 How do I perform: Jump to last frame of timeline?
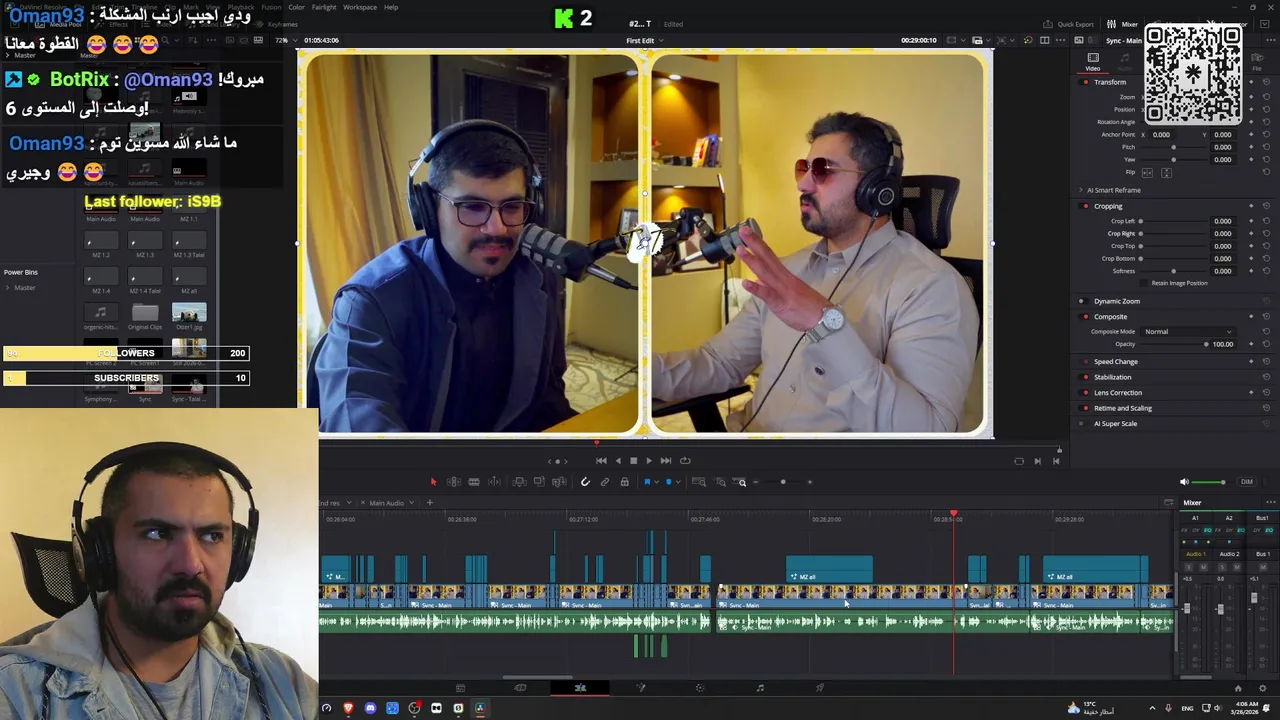[666, 461]
